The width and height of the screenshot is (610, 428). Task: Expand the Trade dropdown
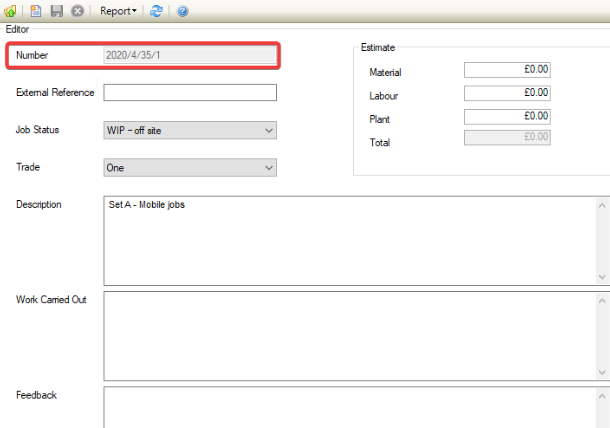point(268,168)
